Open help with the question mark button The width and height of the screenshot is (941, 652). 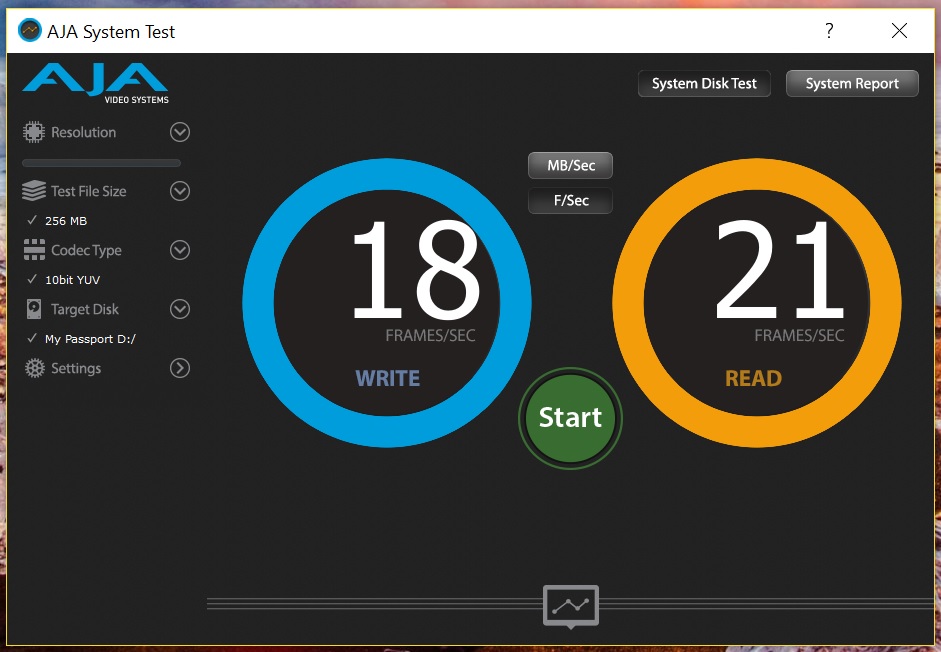[x=829, y=31]
